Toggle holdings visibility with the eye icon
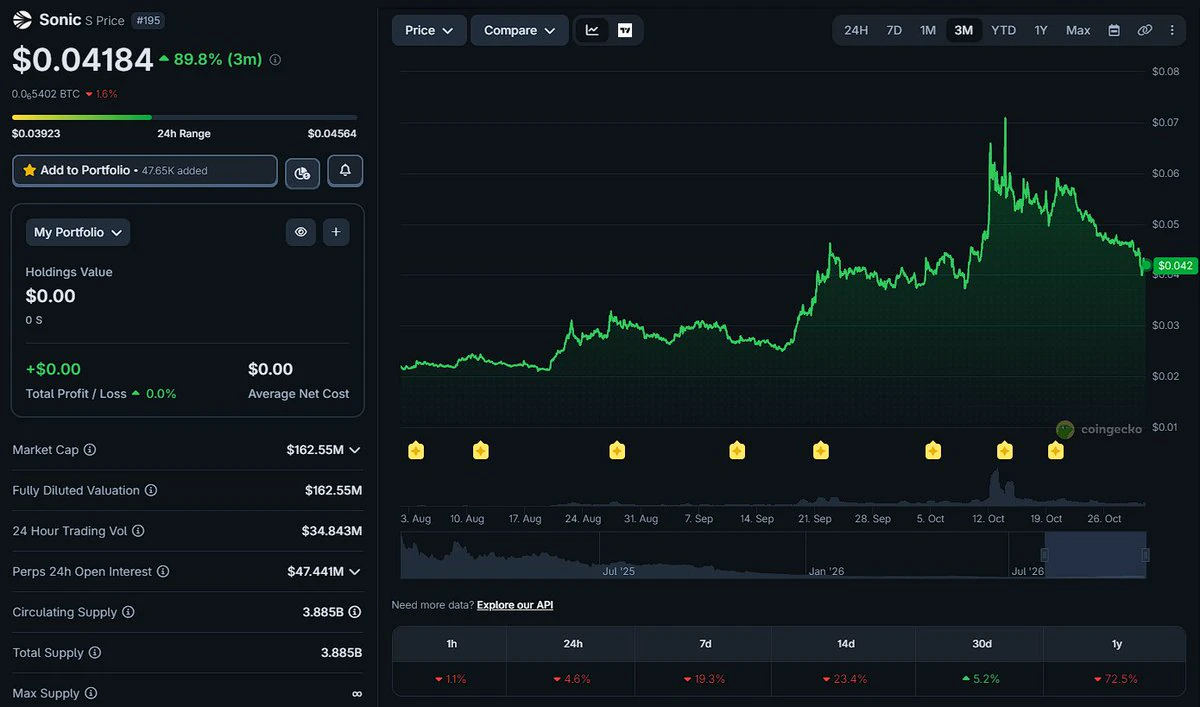This screenshot has height=707, width=1200. pos(300,232)
